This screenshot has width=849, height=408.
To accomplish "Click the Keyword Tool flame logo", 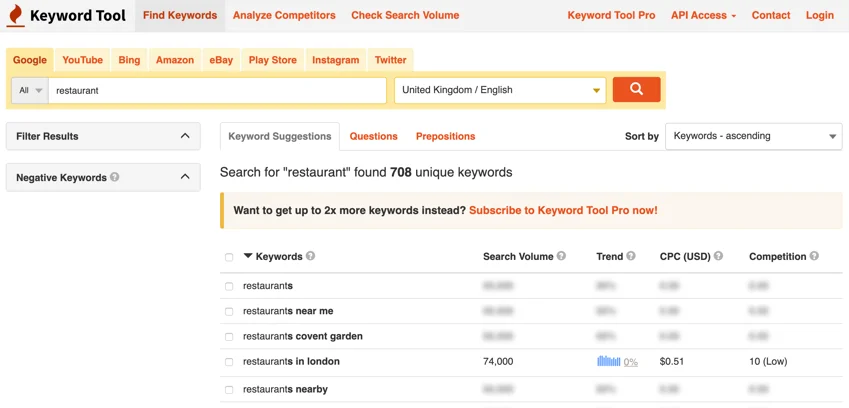I will (16, 15).
